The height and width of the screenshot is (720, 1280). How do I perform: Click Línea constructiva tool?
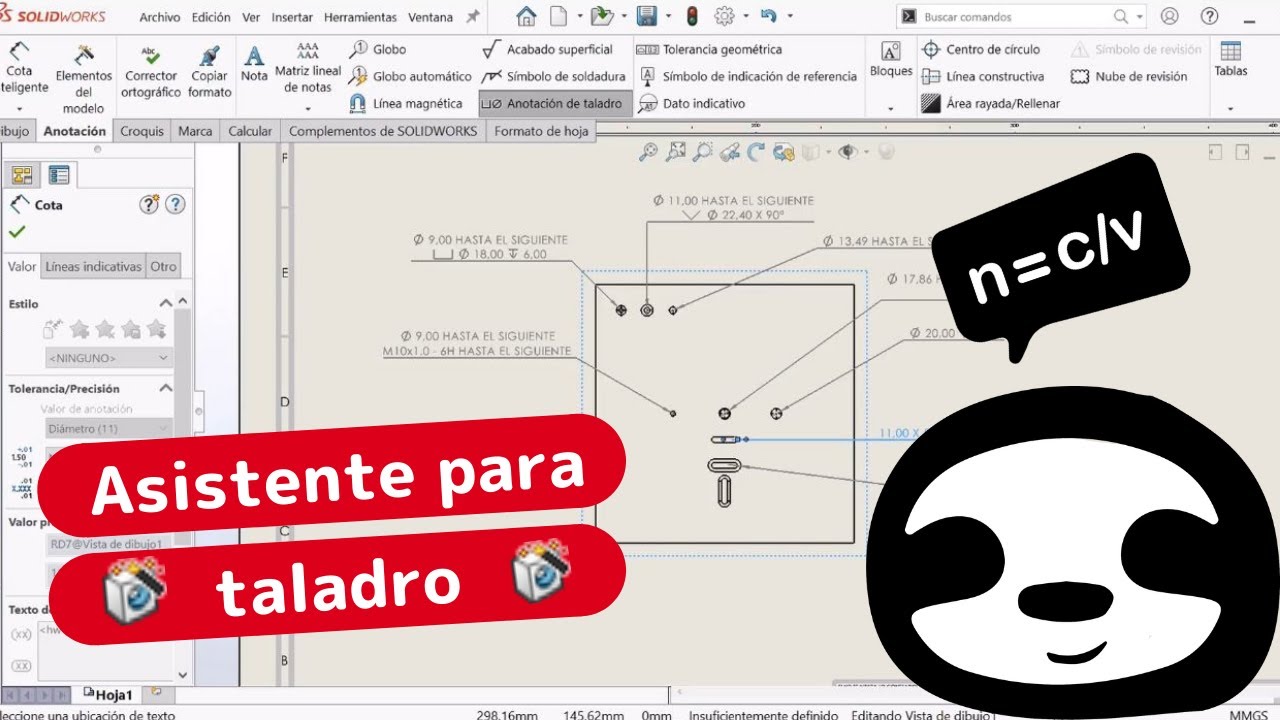click(x=983, y=76)
